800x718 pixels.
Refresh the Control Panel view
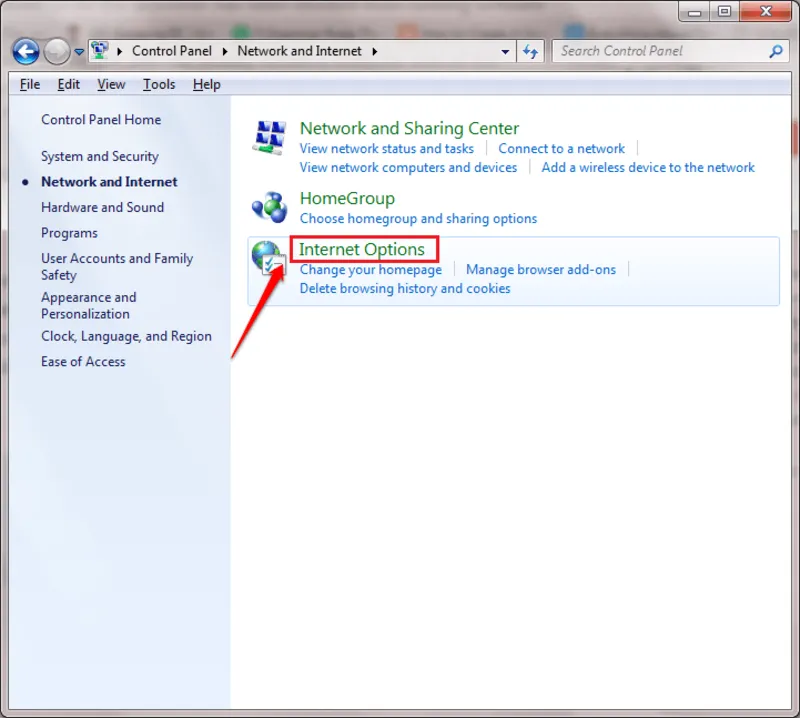(530, 51)
